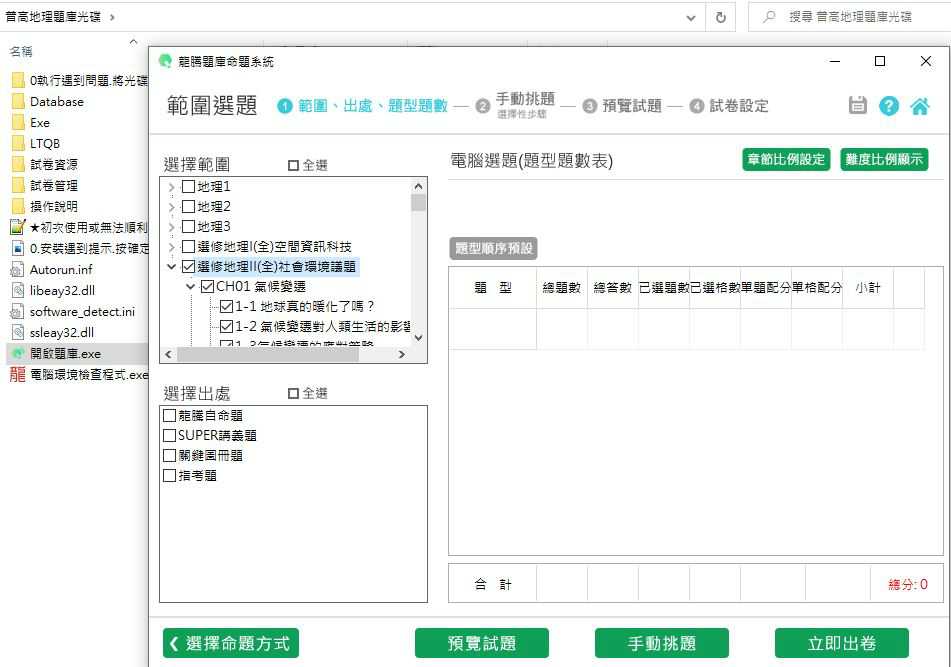
Task: Check 全選 beside 選擇範圍
Action: pos(293,165)
